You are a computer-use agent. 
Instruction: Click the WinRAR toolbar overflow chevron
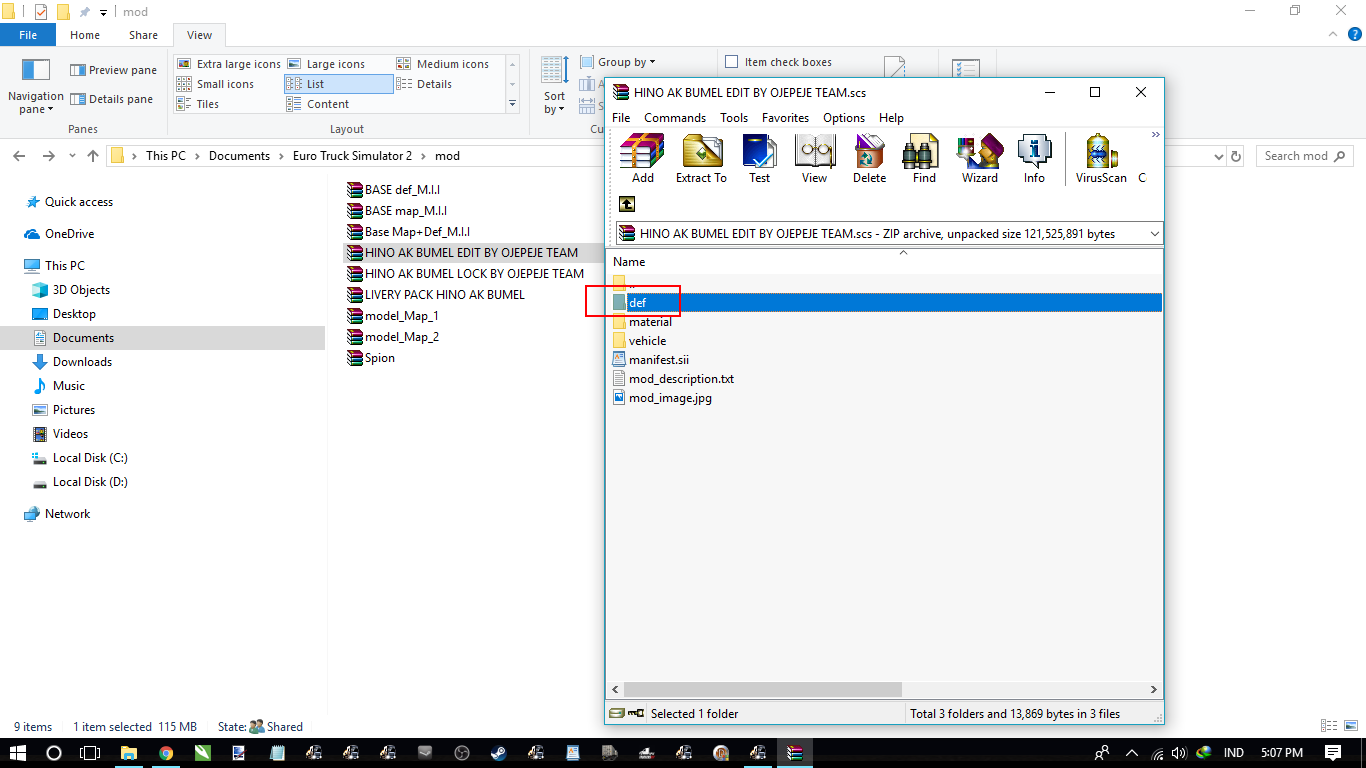point(1156,134)
